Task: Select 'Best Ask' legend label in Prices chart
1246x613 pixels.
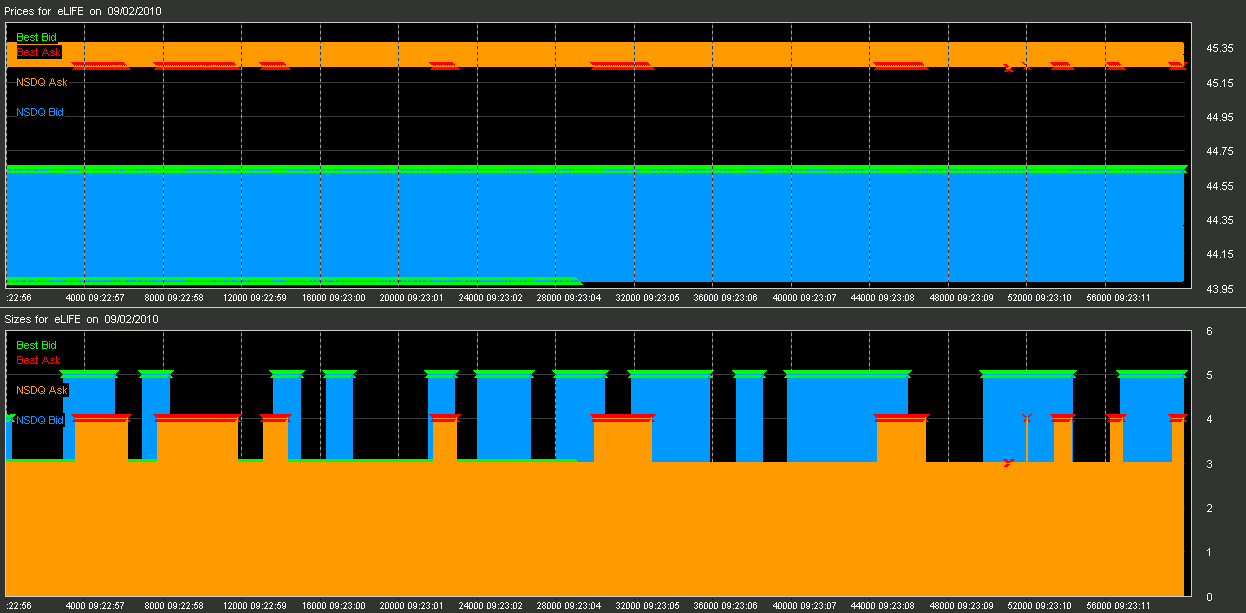Action: (38, 52)
